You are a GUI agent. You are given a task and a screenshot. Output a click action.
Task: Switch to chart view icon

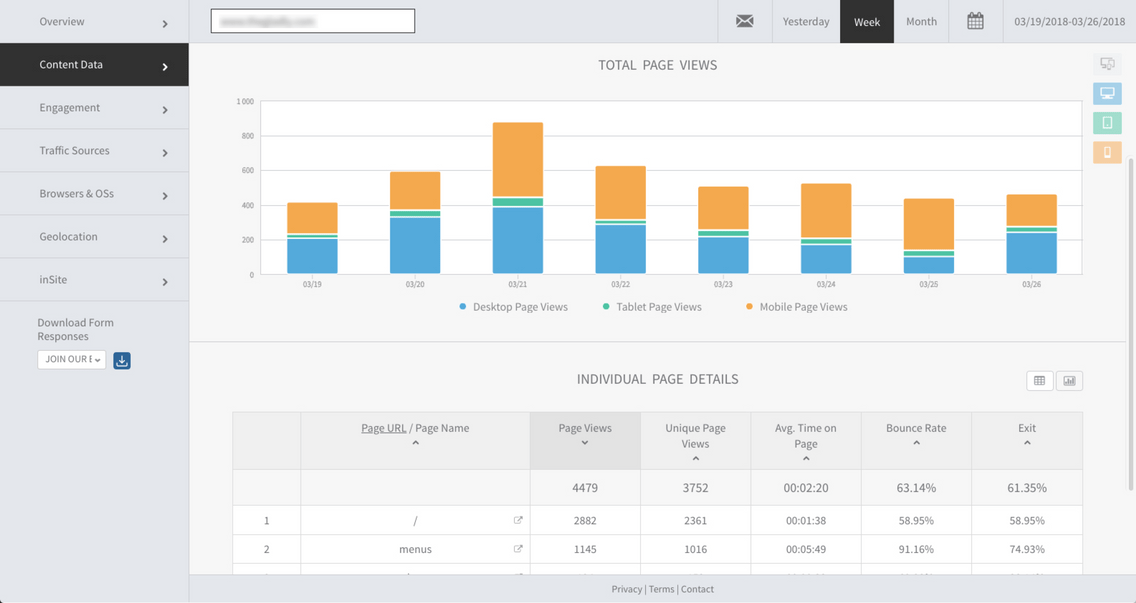1069,380
